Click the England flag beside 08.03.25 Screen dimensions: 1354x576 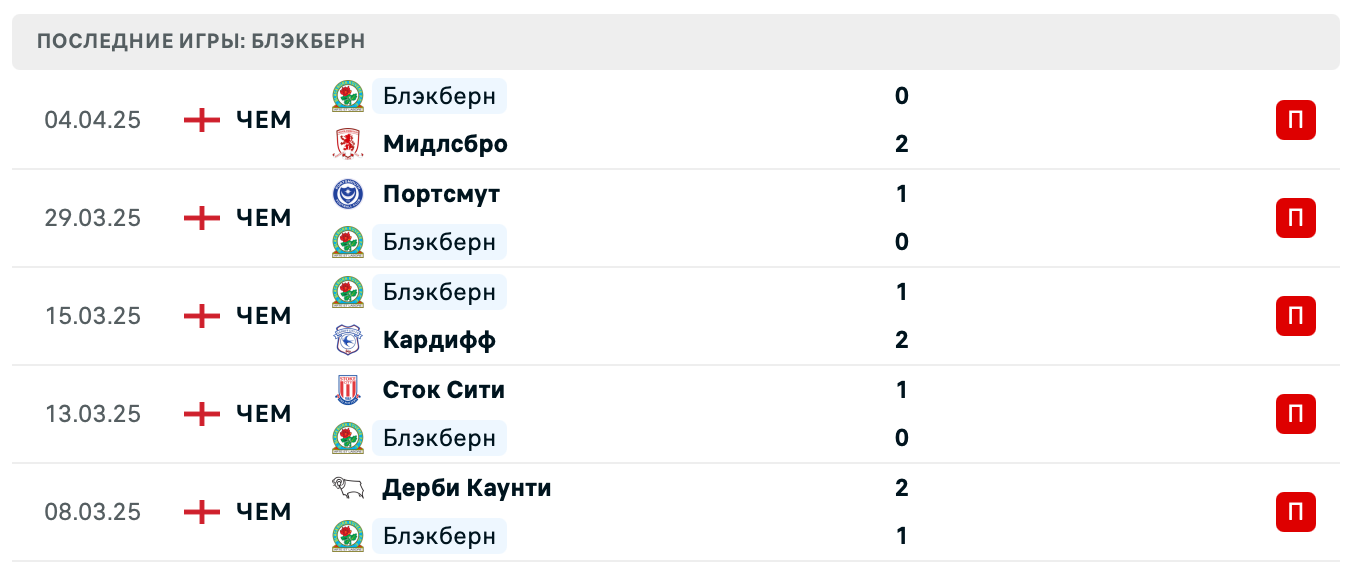[x=202, y=512]
